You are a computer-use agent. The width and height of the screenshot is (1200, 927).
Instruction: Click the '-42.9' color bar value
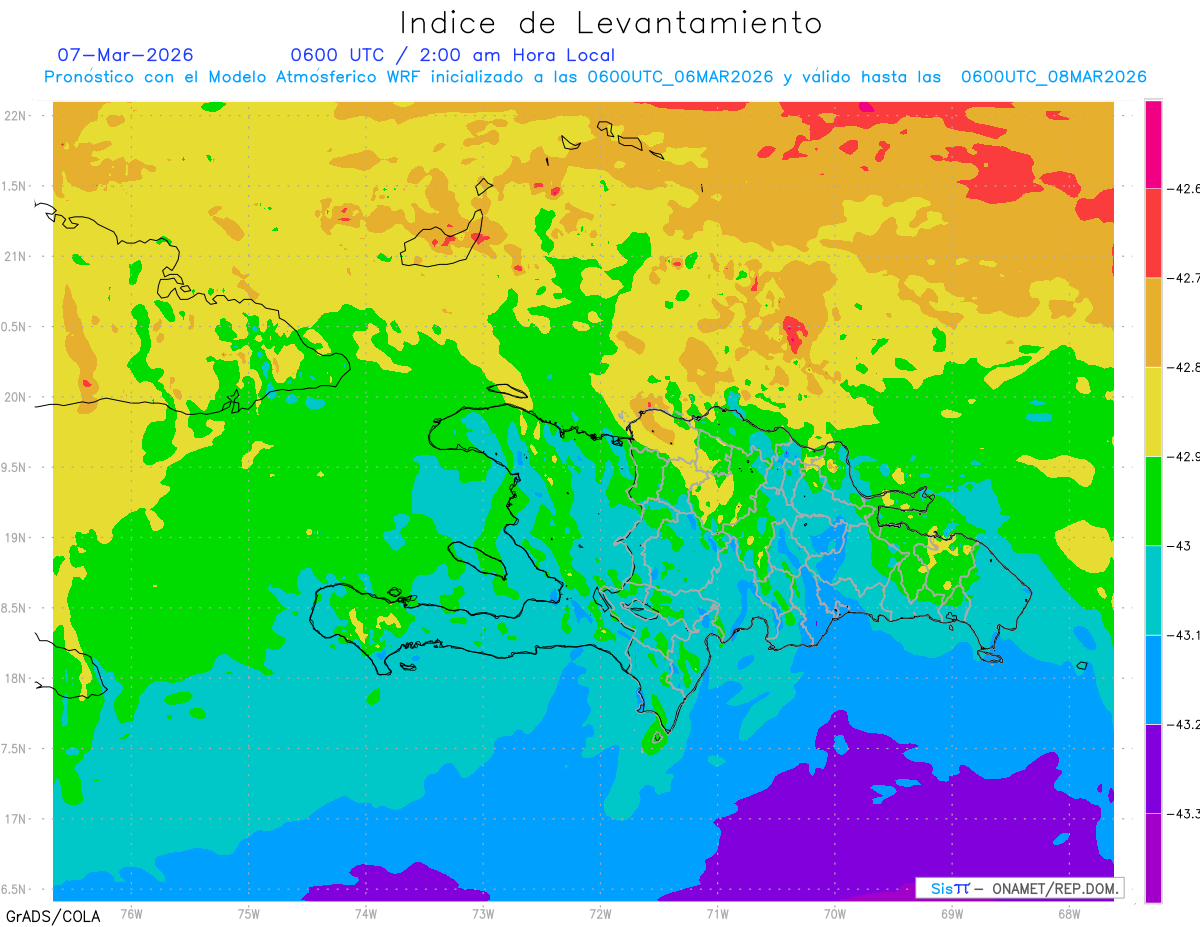click(x=1183, y=456)
